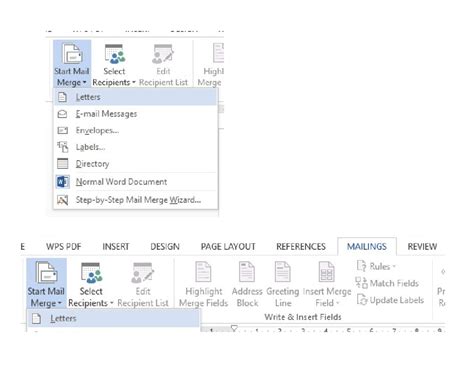The width and height of the screenshot is (474, 366).
Task: Click the first-line indent marker on the ruler
Action: [x=234, y=328]
